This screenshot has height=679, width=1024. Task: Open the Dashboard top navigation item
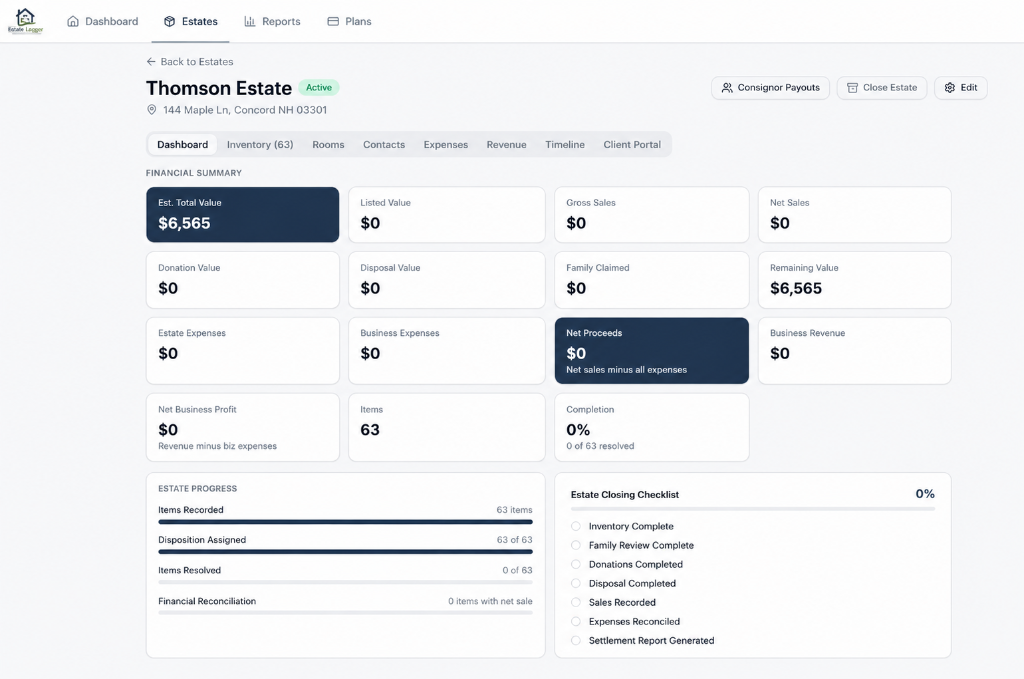point(103,22)
